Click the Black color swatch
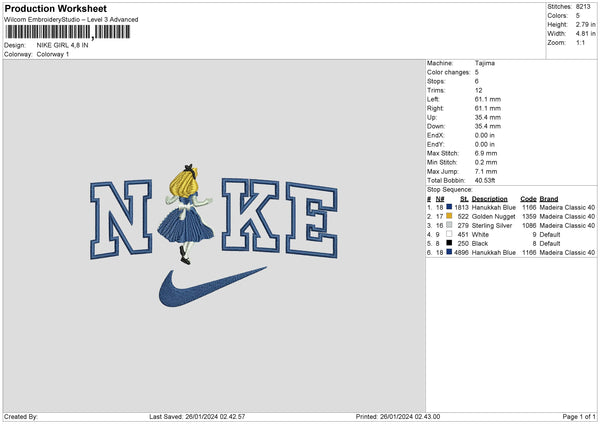The height and width of the screenshot is (424, 600). 449,243
